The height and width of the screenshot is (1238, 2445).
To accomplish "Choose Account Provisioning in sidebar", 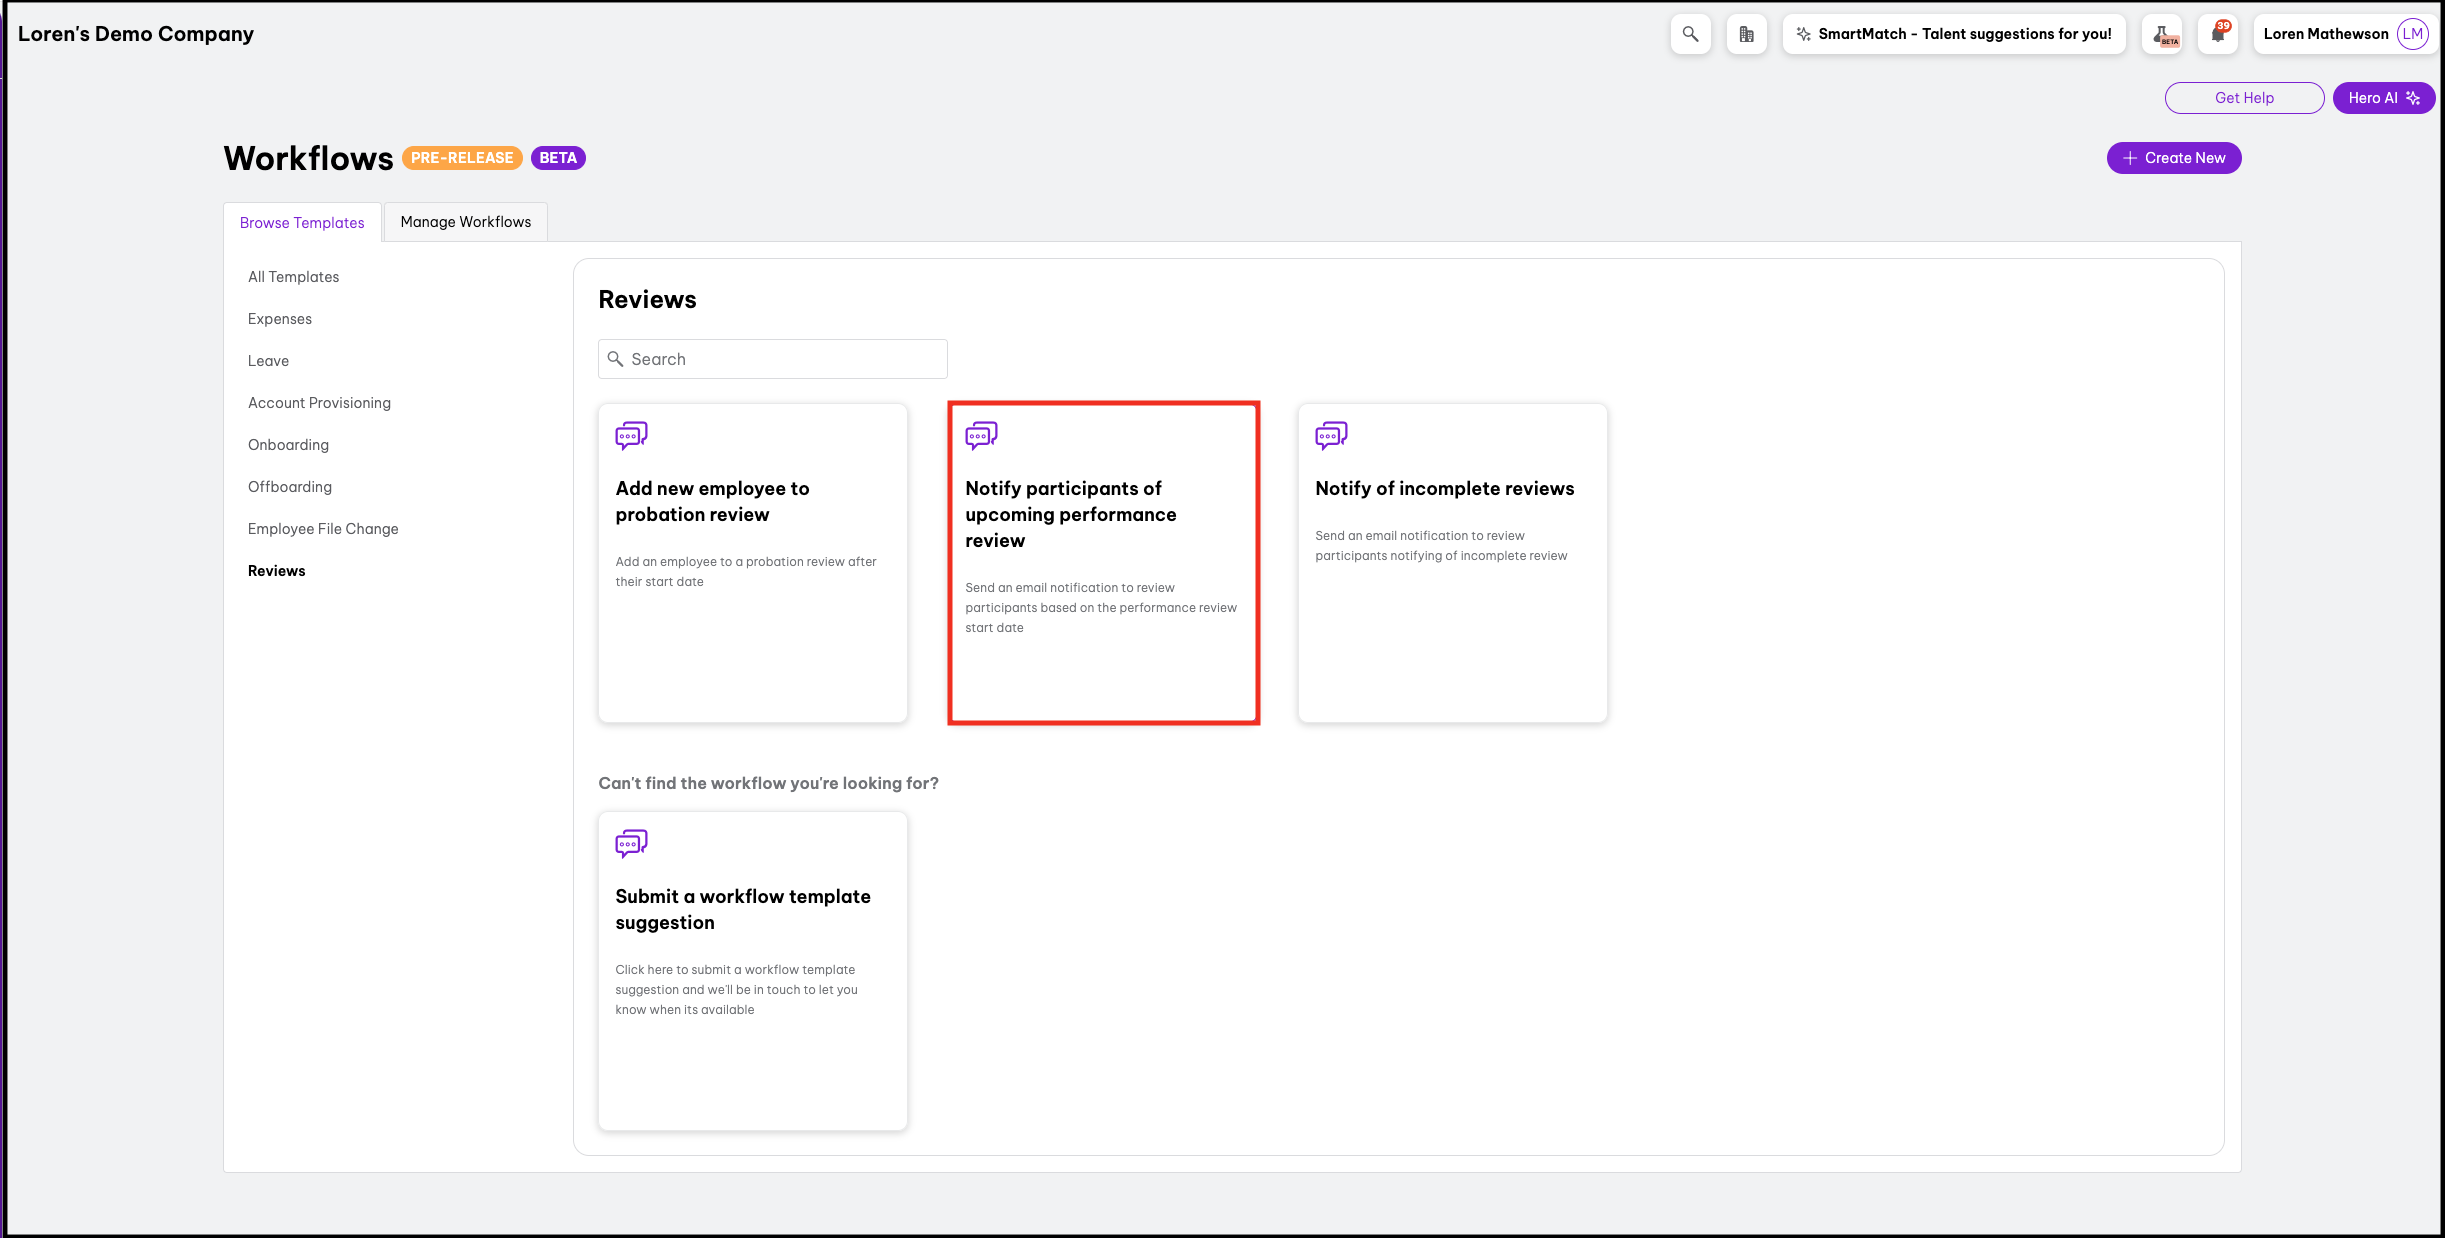I will point(319,403).
